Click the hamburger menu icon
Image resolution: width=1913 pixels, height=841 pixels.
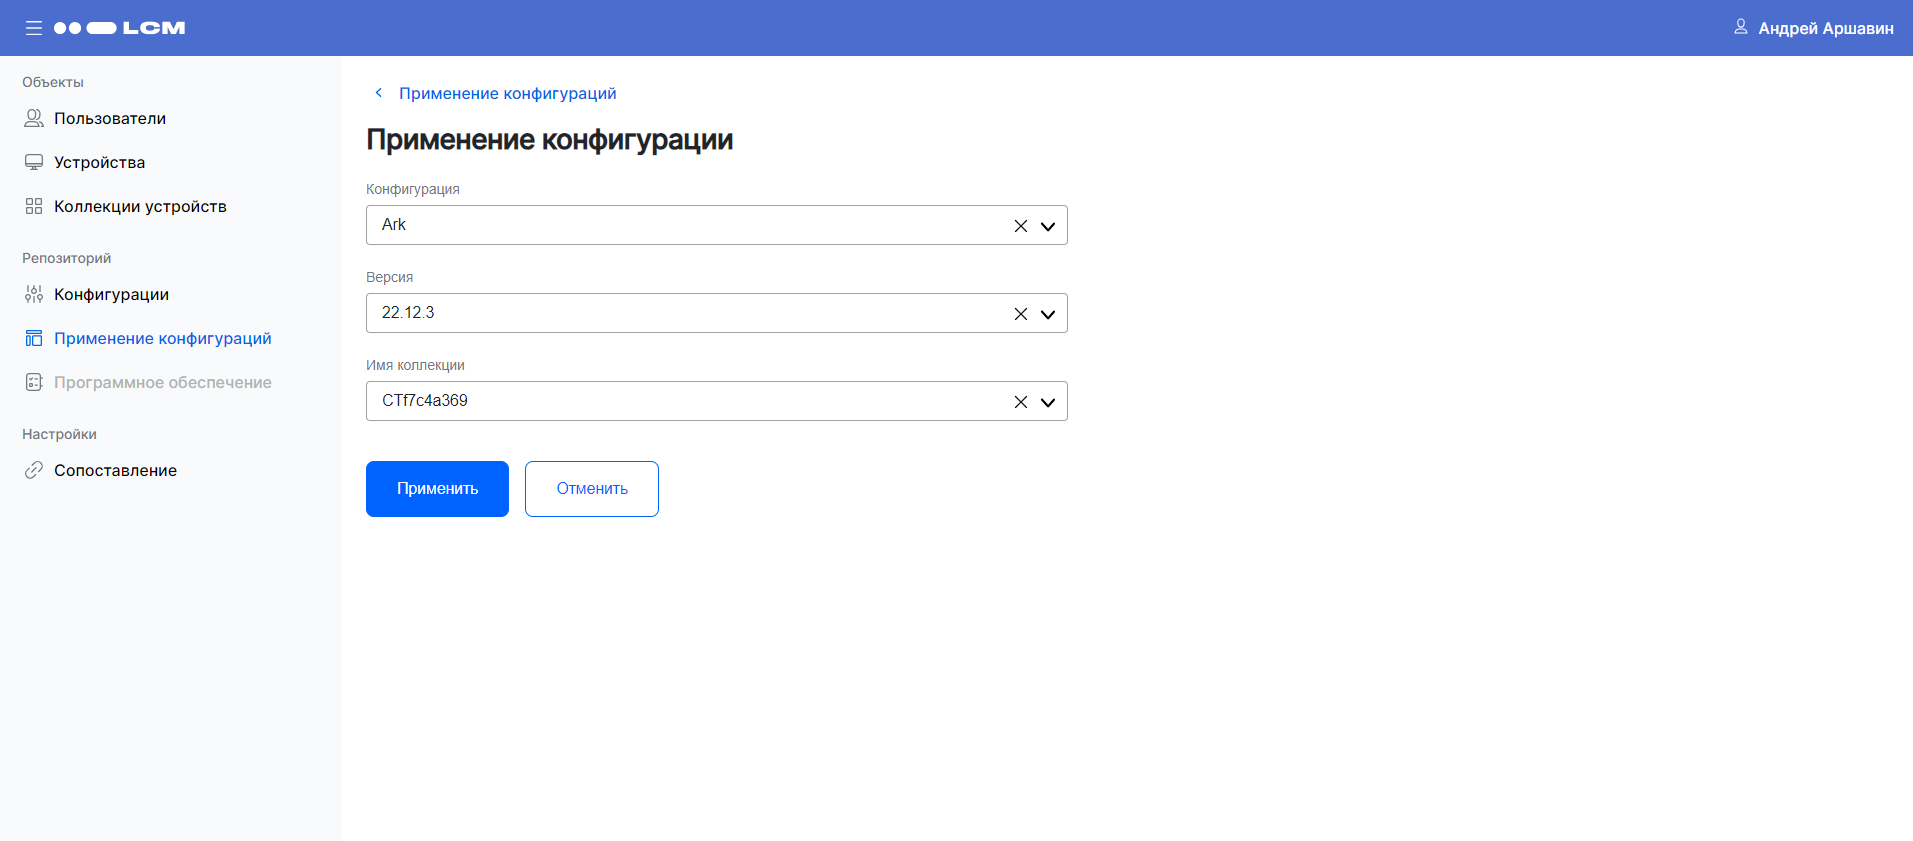point(33,28)
